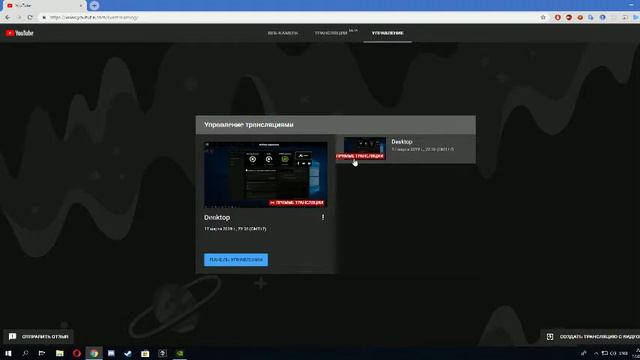Select the small Desktop stream thumbnail in list
The image size is (640, 360).
[364, 148]
